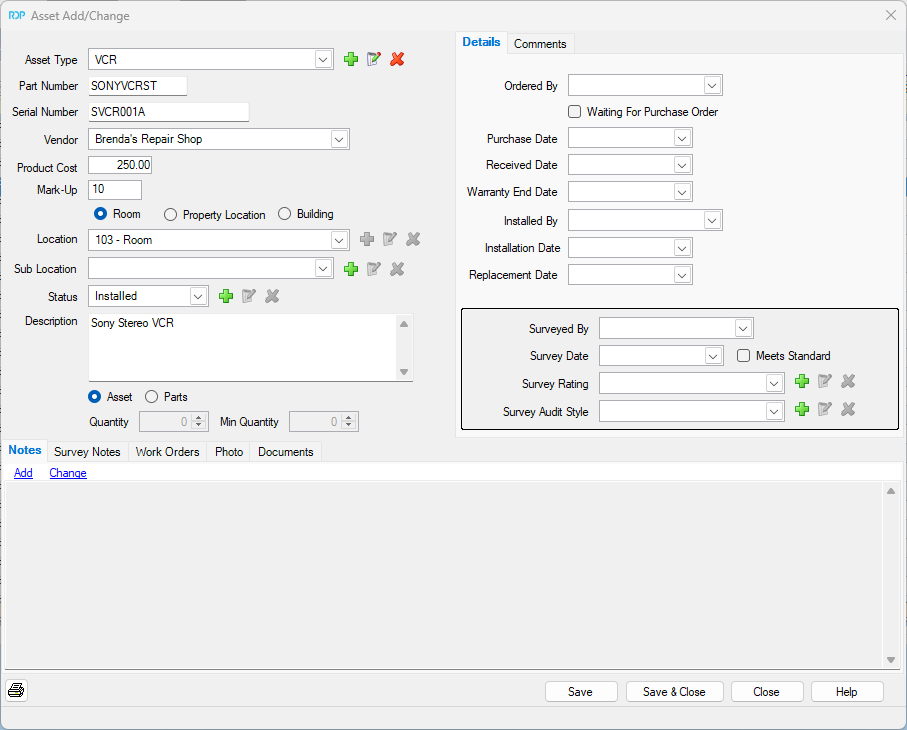
Task: Select the Building radio button
Action: tap(284, 214)
